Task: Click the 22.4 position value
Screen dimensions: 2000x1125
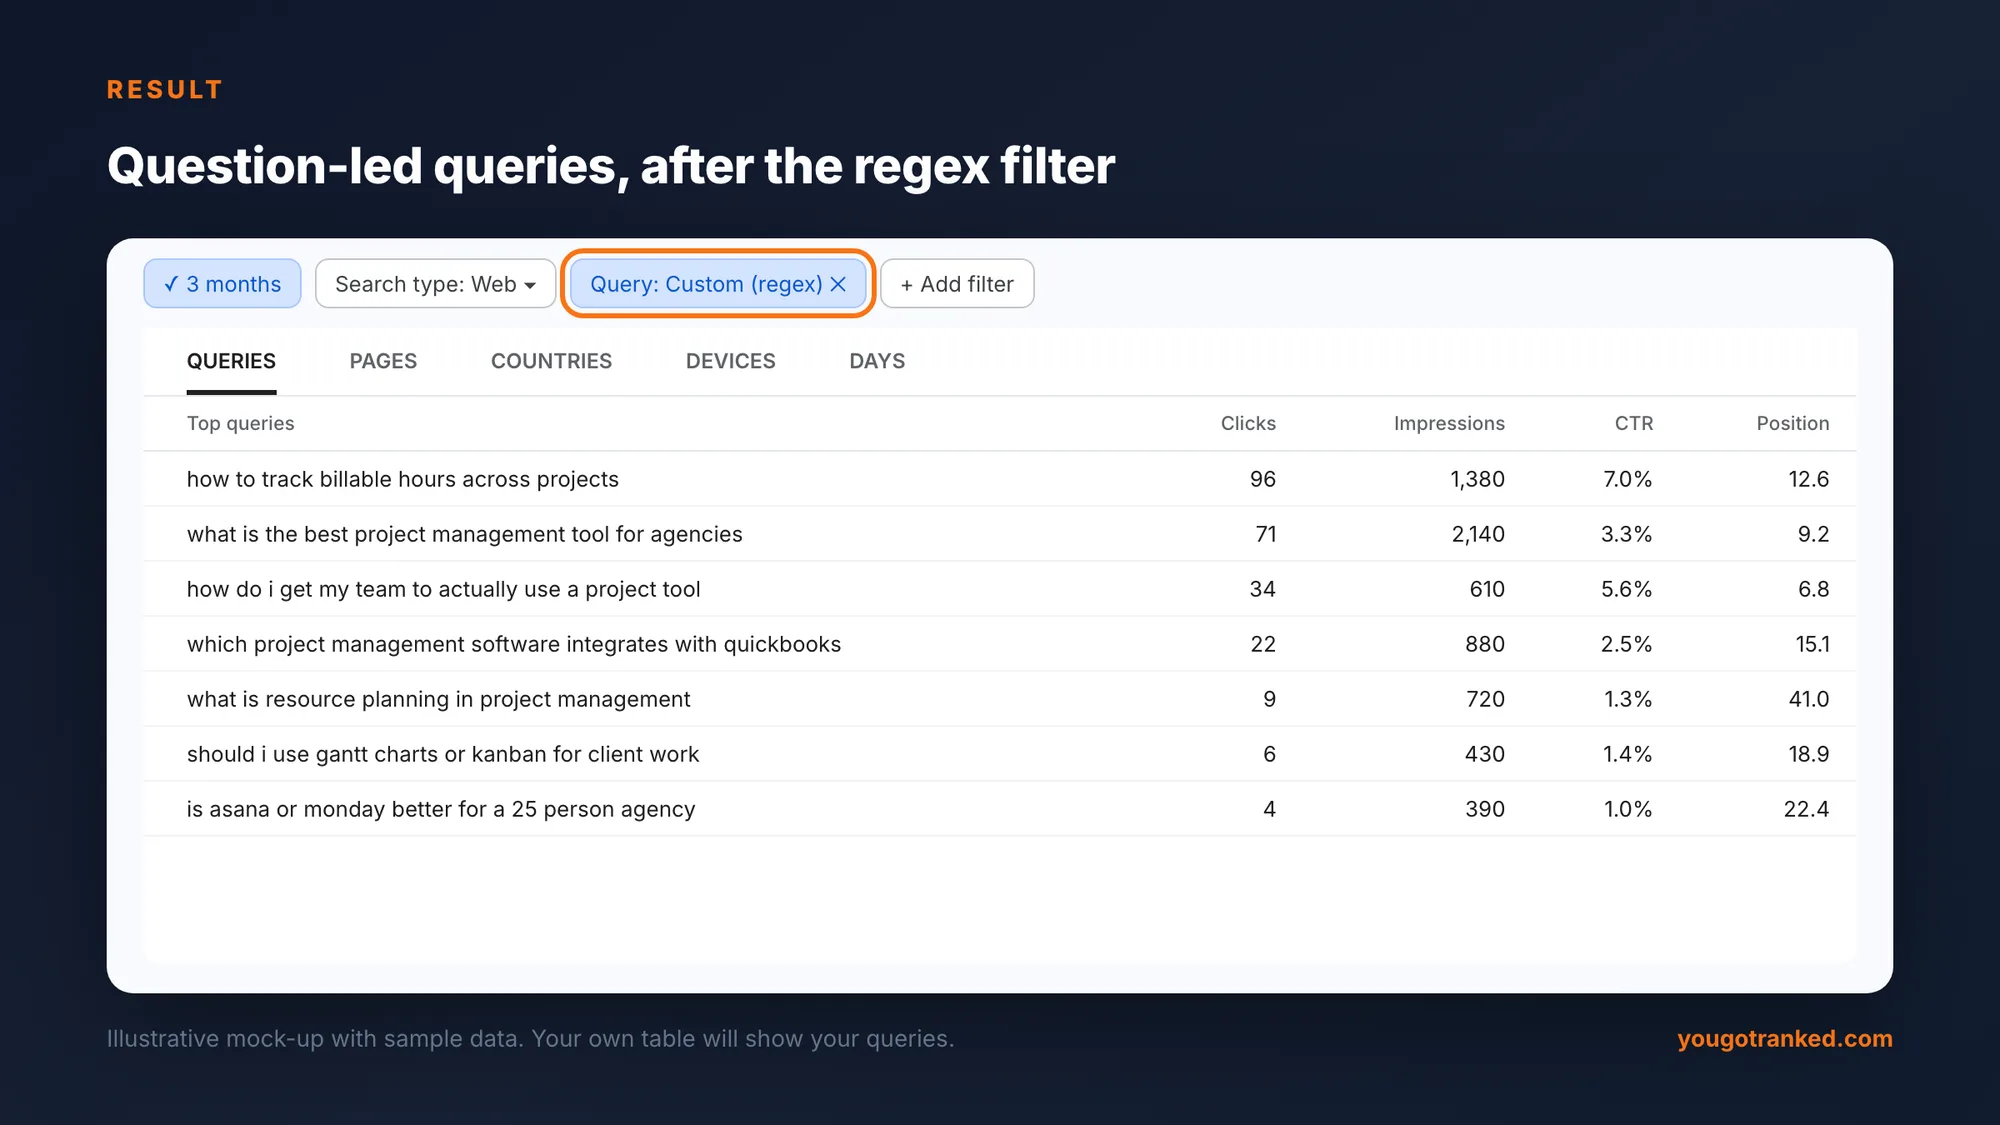Action: [x=1806, y=809]
